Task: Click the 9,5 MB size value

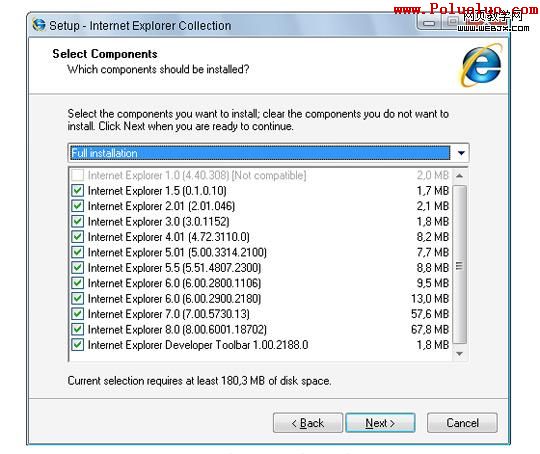Action: coord(433,283)
